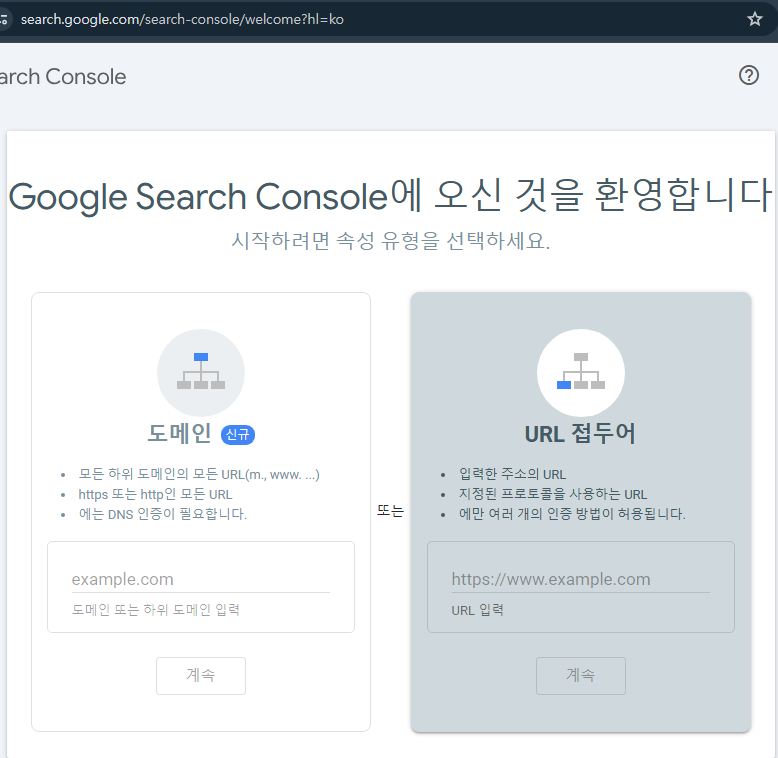Click bullet '에는 DNS 인증이 필요합니다.'
Screen dimensions: 778x758
pos(163,514)
